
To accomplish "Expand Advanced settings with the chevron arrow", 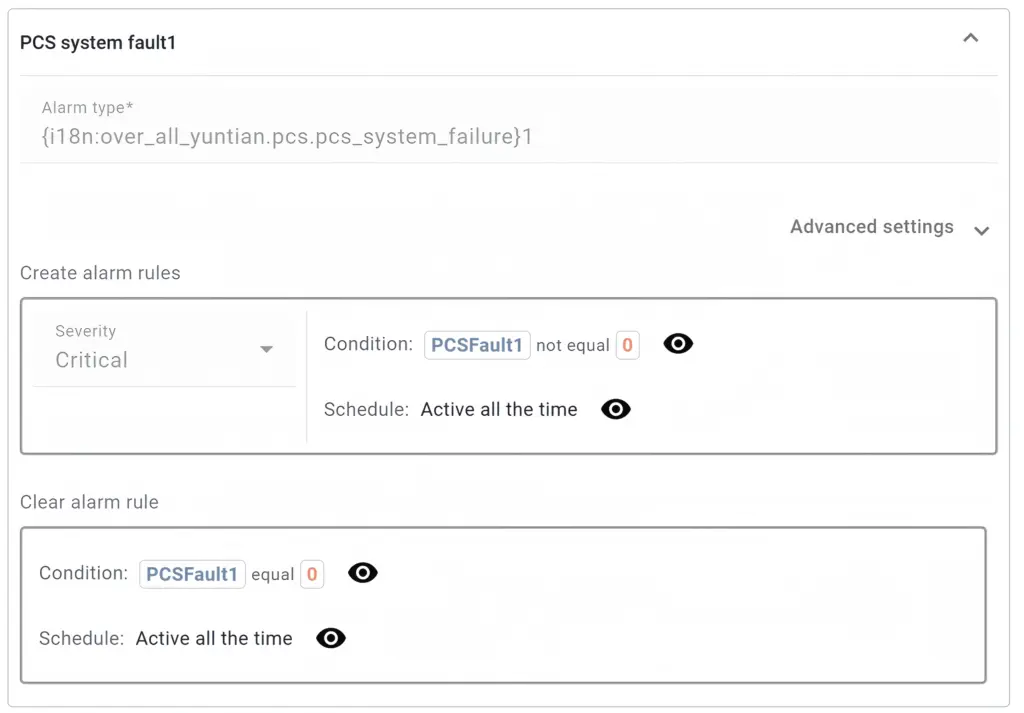I will (982, 230).
